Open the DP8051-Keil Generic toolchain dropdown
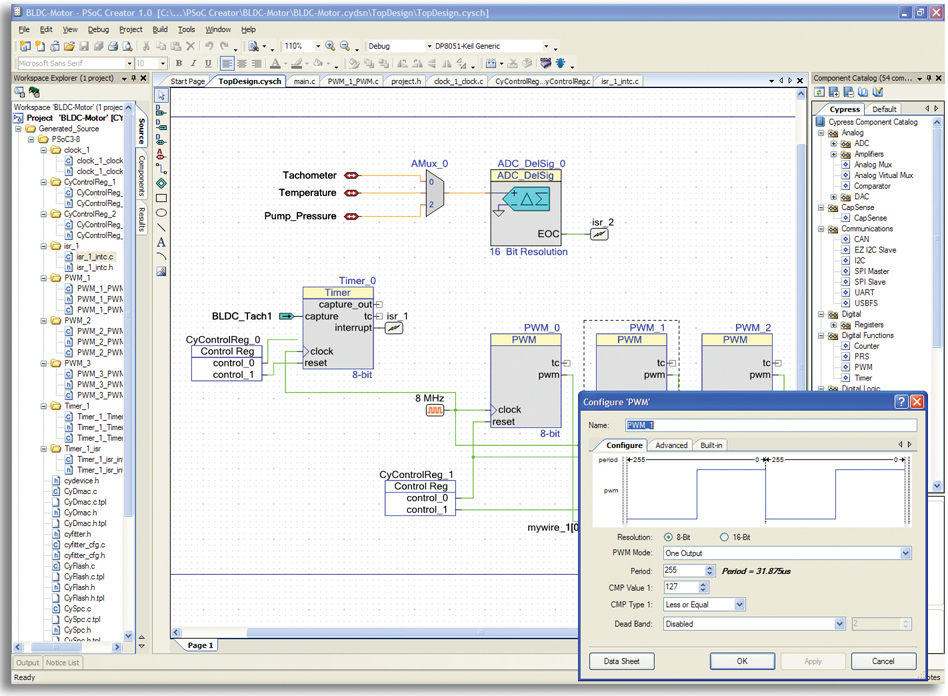 point(546,46)
